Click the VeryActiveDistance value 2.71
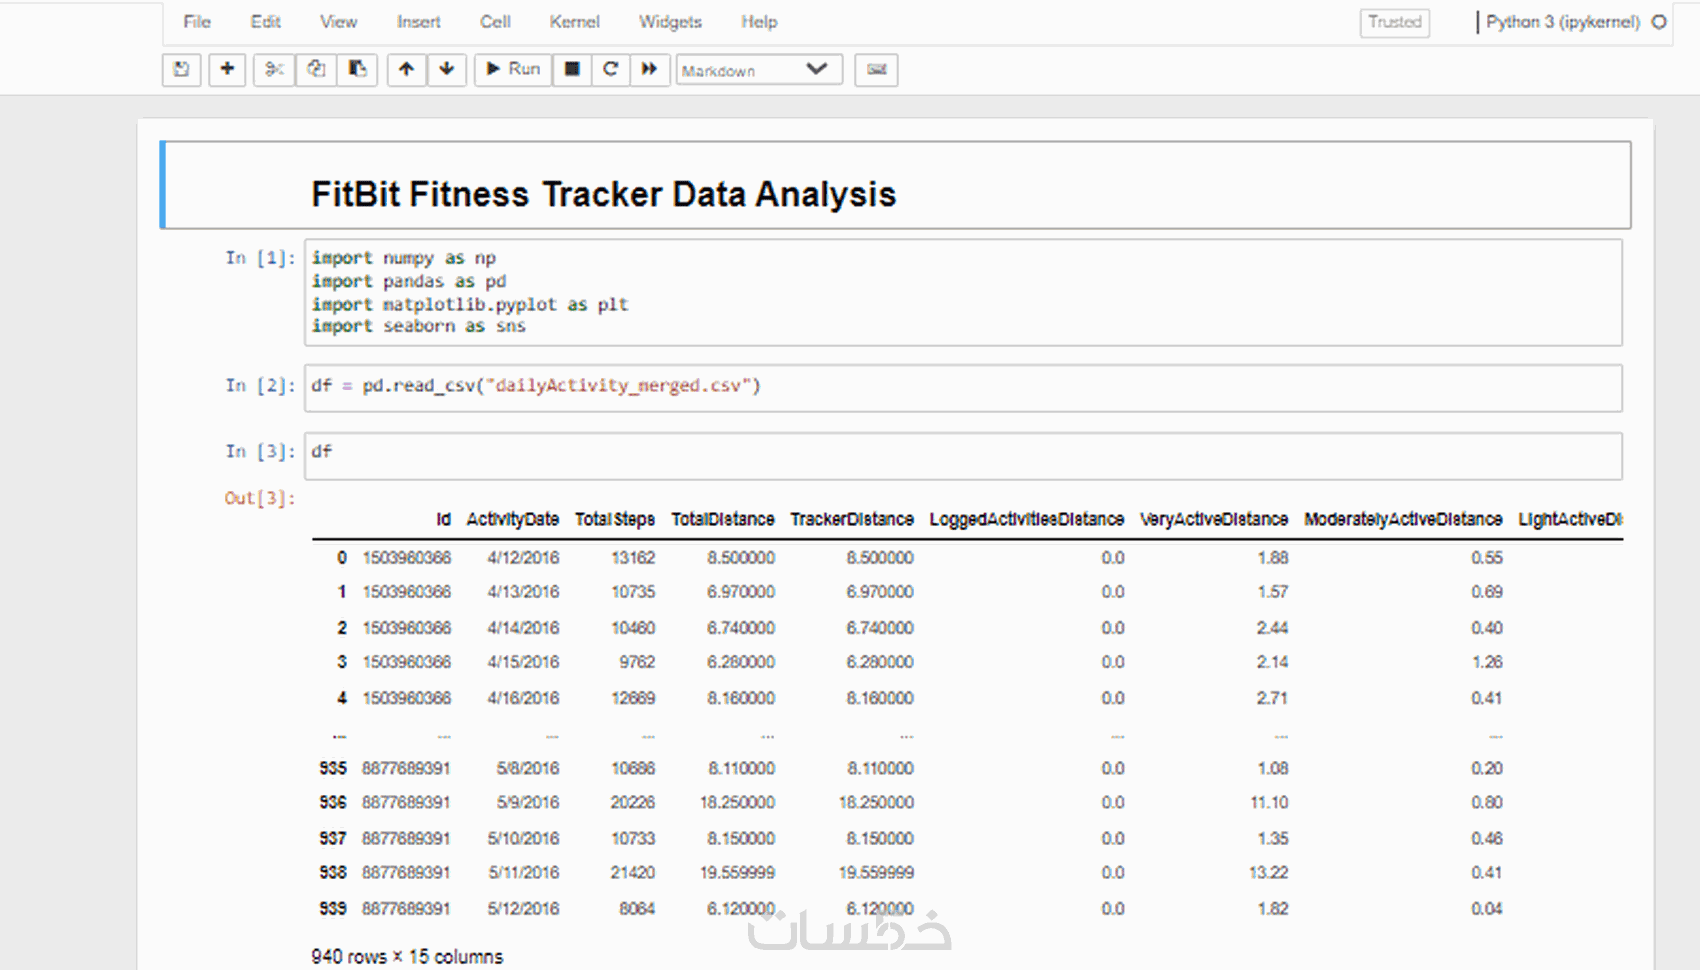This screenshot has height=970, width=1700. pyautogui.click(x=1273, y=698)
